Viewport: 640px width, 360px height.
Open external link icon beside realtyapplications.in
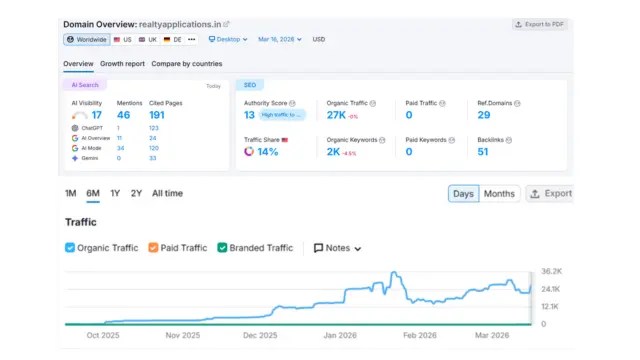tap(226, 24)
